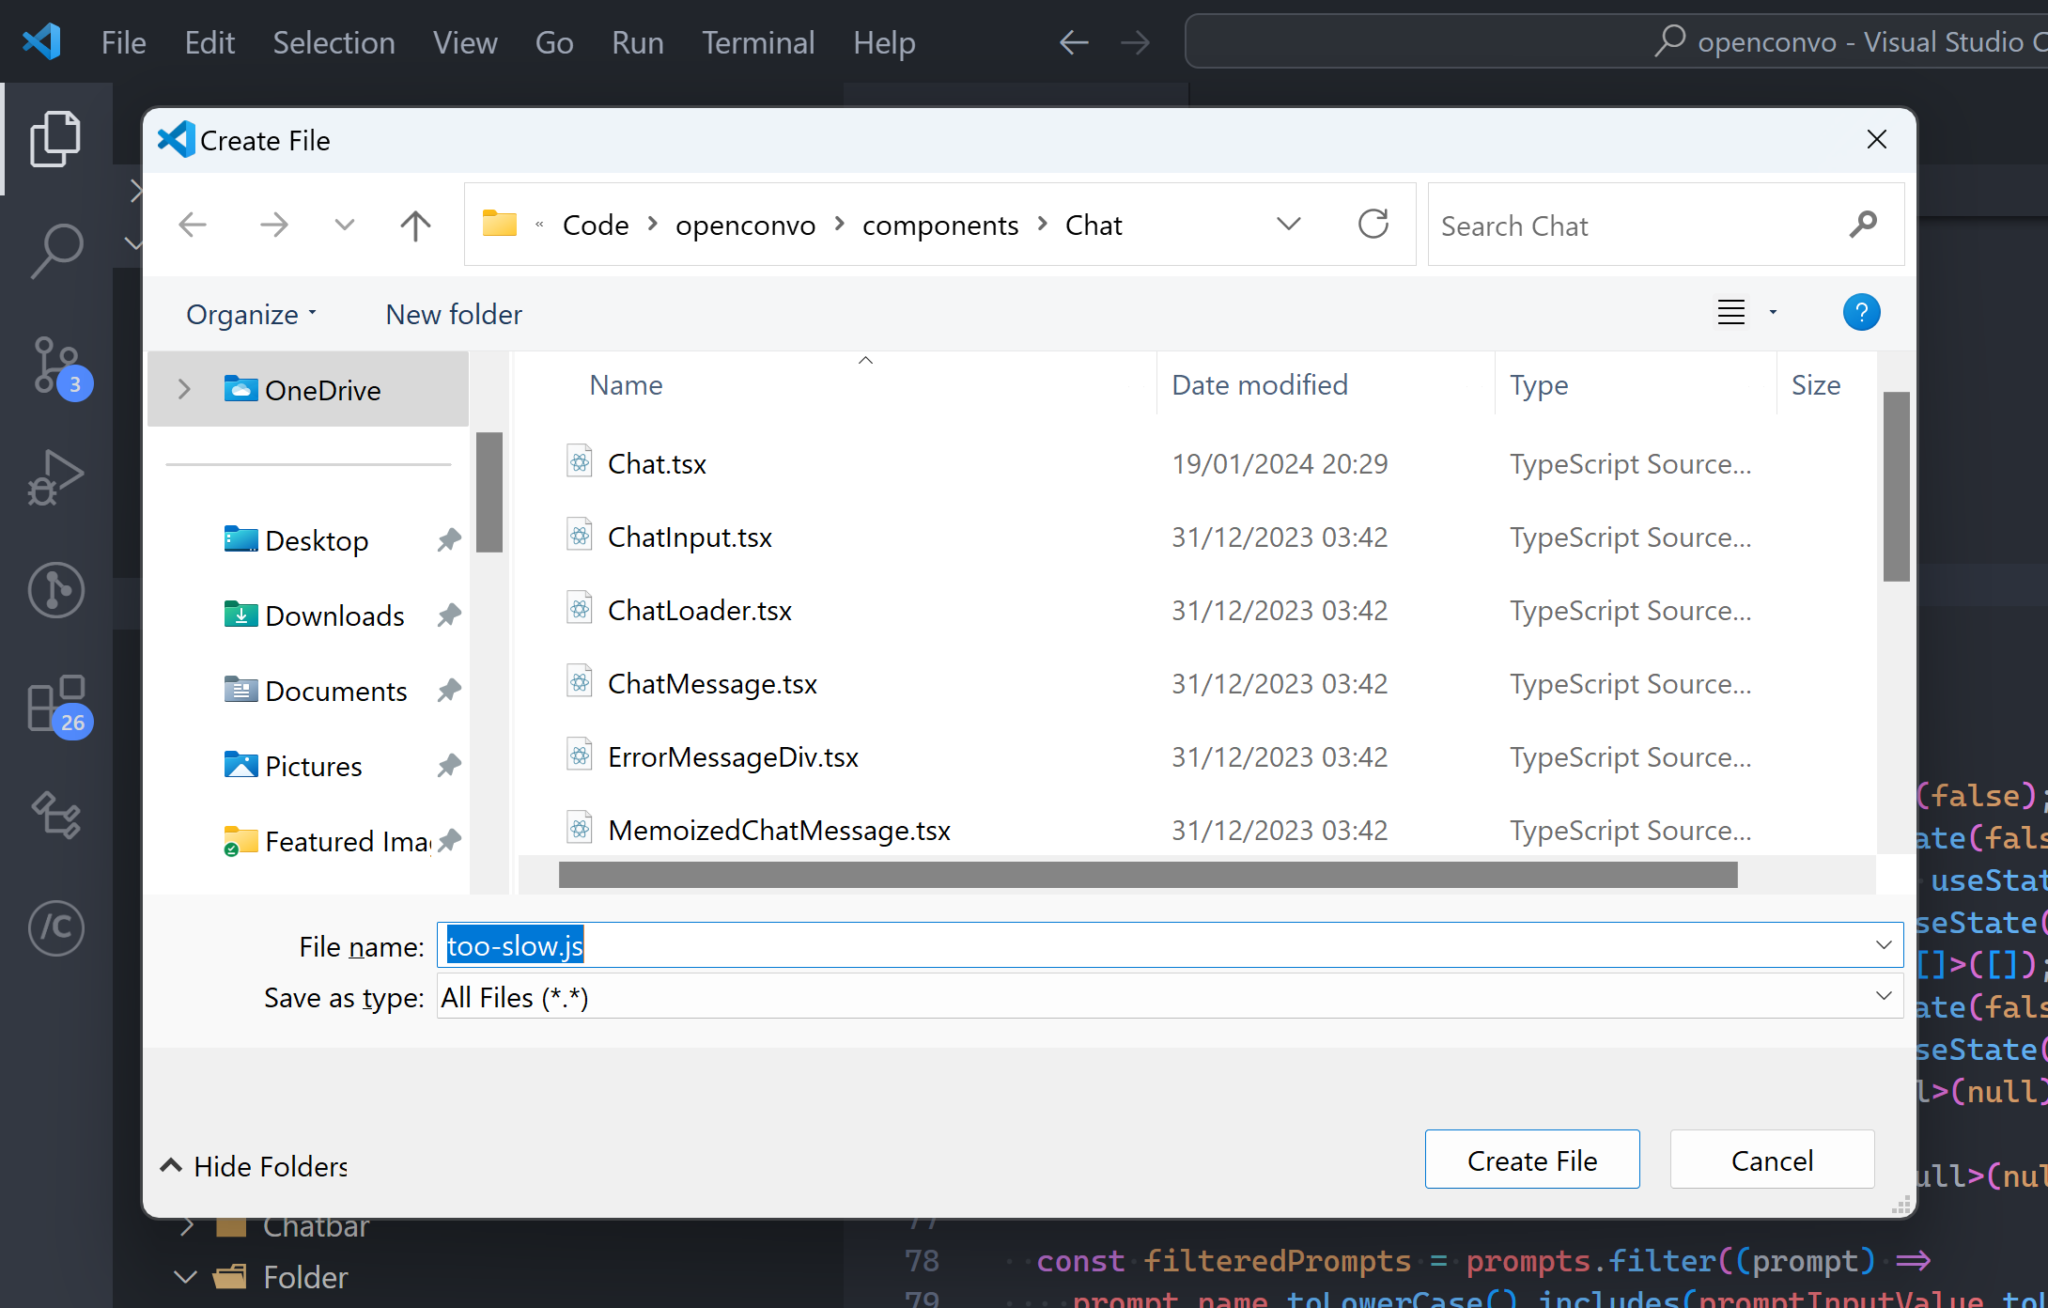Image resolution: width=2048 pixels, height=1308 pixels.
Task: Open recent locations dropdown in dialog
Action: [344, 225]
